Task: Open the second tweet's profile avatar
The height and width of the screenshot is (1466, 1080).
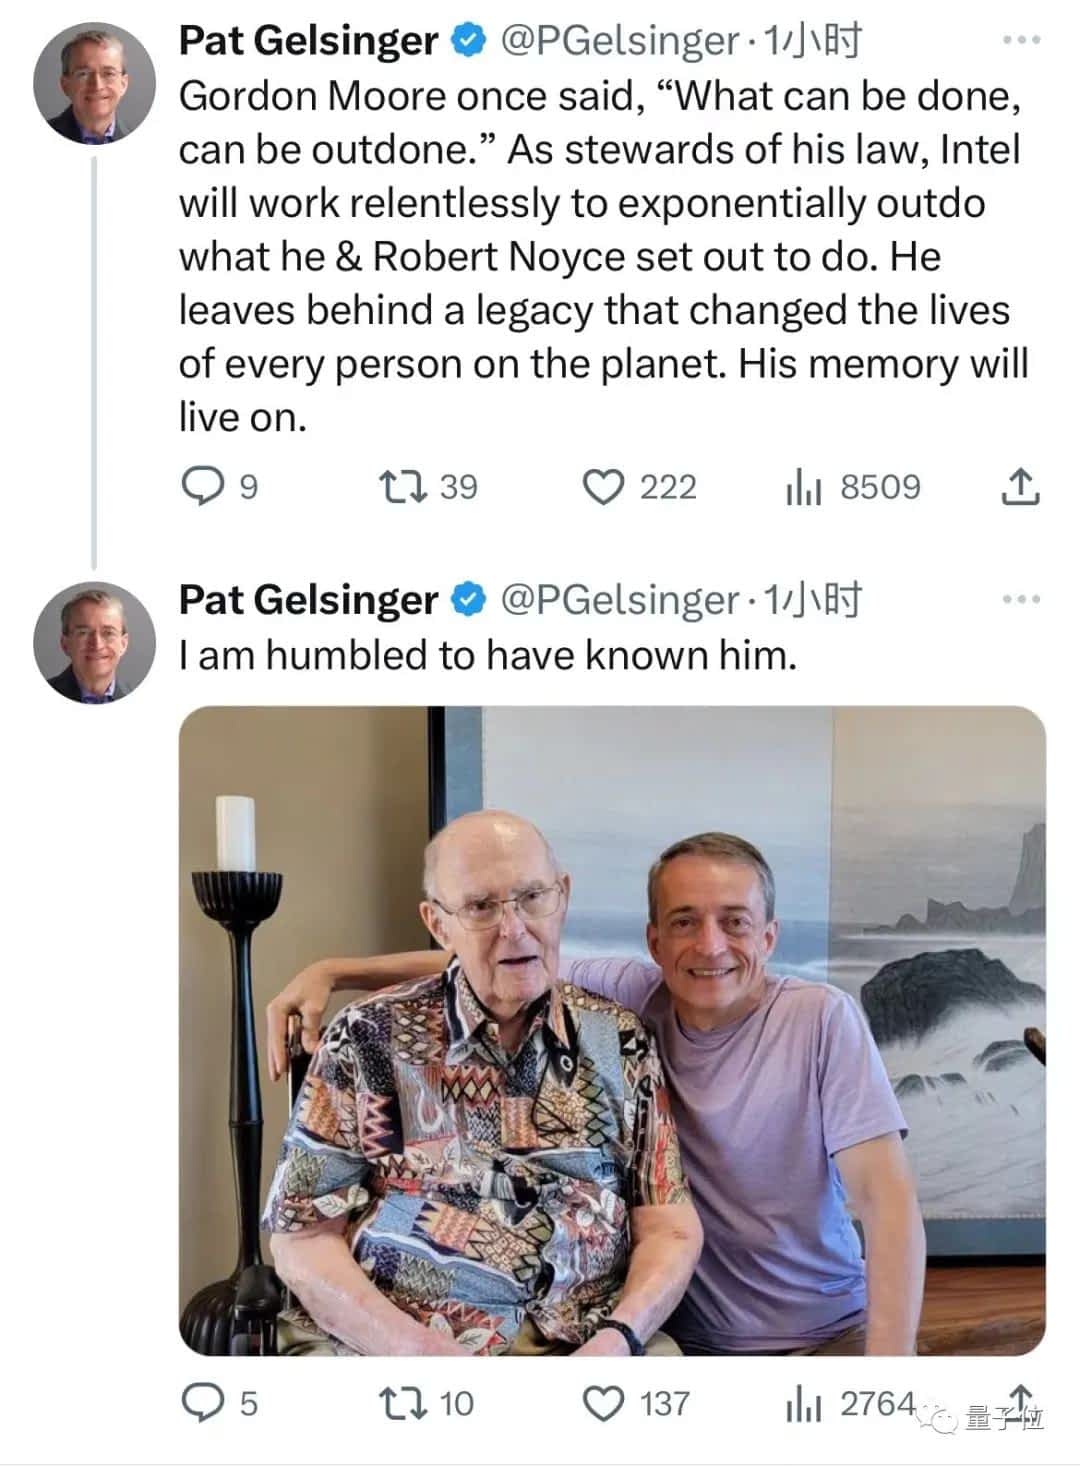Action: point(95,640)
